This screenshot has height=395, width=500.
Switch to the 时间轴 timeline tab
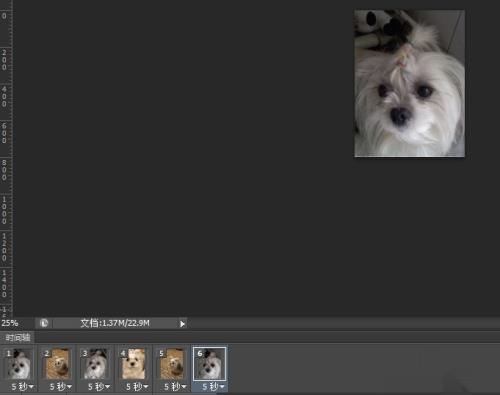(18, 338)
